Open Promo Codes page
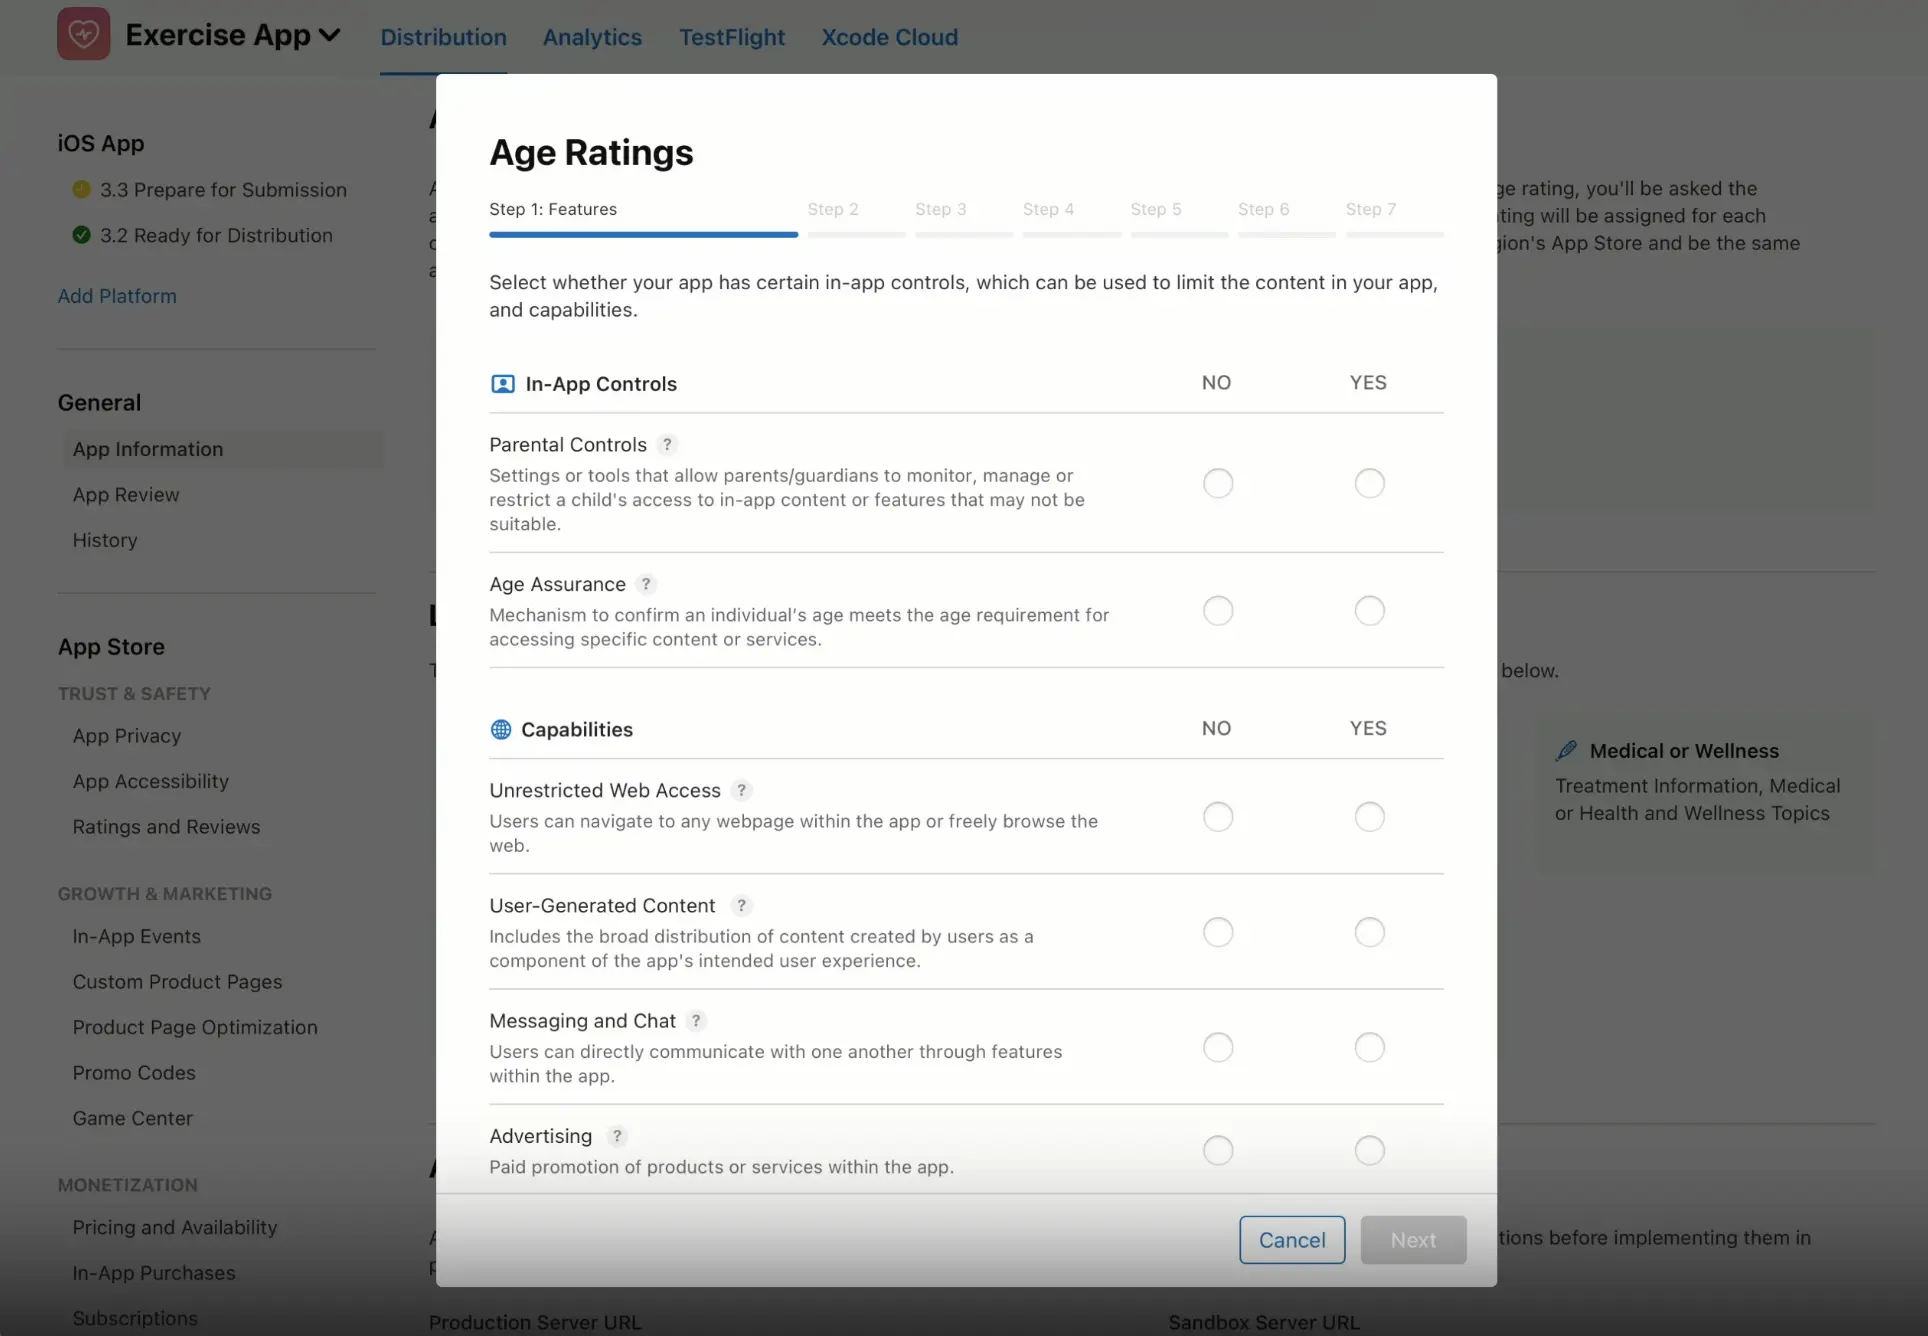Image resolution: width=1928 pixels, height=1336 pixels. point(134,1073)
